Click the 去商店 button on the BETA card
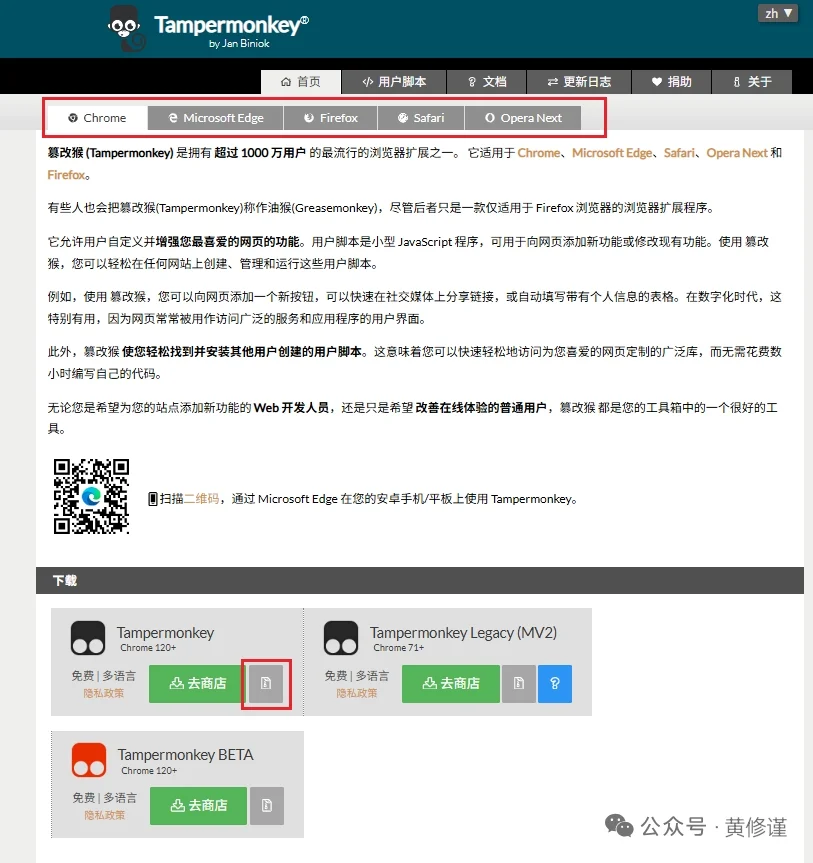Viewport: 813px width, 863px height. 197,806
